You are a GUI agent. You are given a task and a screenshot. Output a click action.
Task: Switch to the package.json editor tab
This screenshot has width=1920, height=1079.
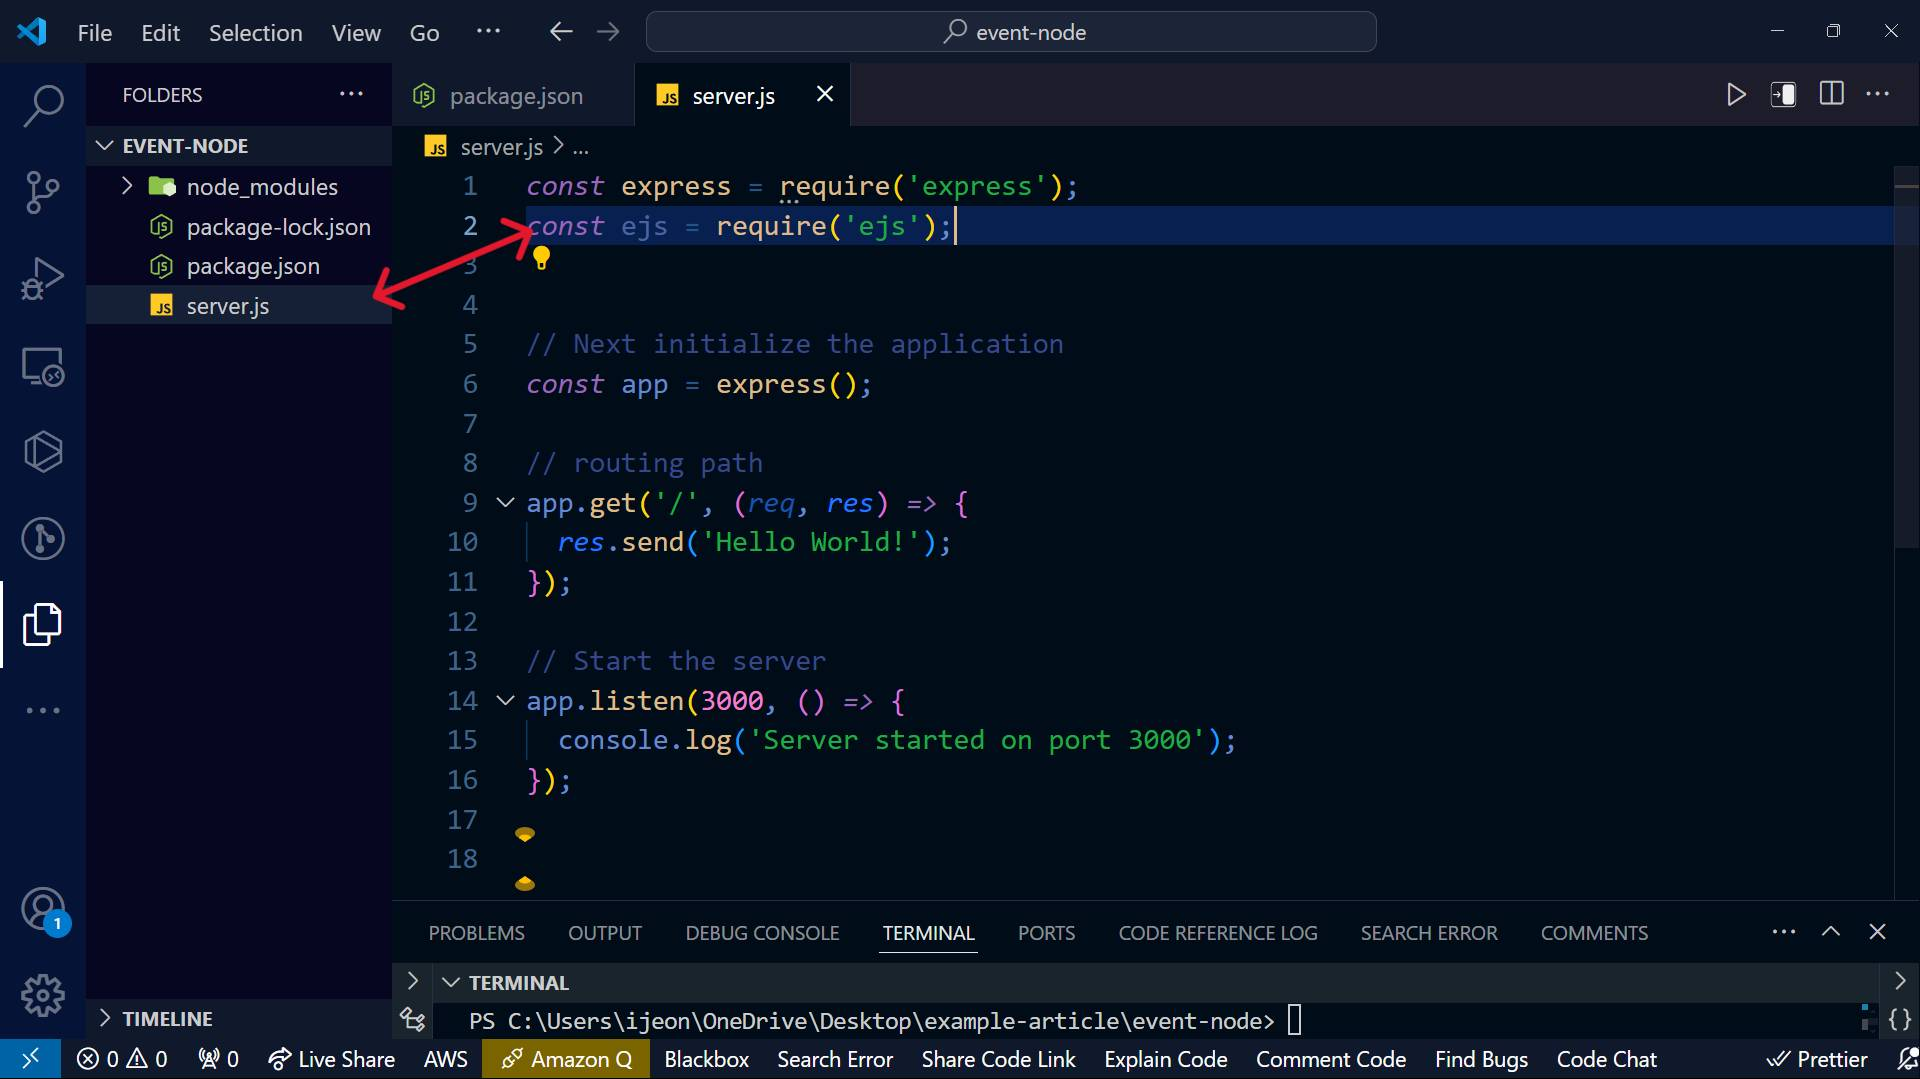(513, 95)
